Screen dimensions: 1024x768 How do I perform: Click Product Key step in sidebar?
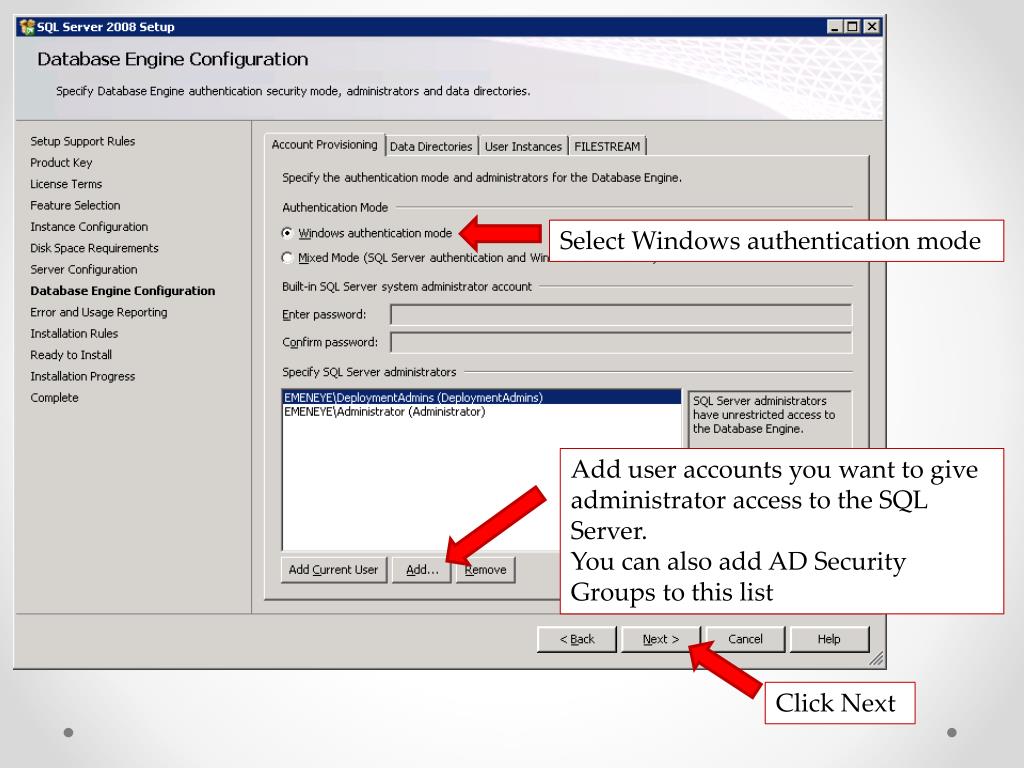pyautogui.click(x=61, y=163)
